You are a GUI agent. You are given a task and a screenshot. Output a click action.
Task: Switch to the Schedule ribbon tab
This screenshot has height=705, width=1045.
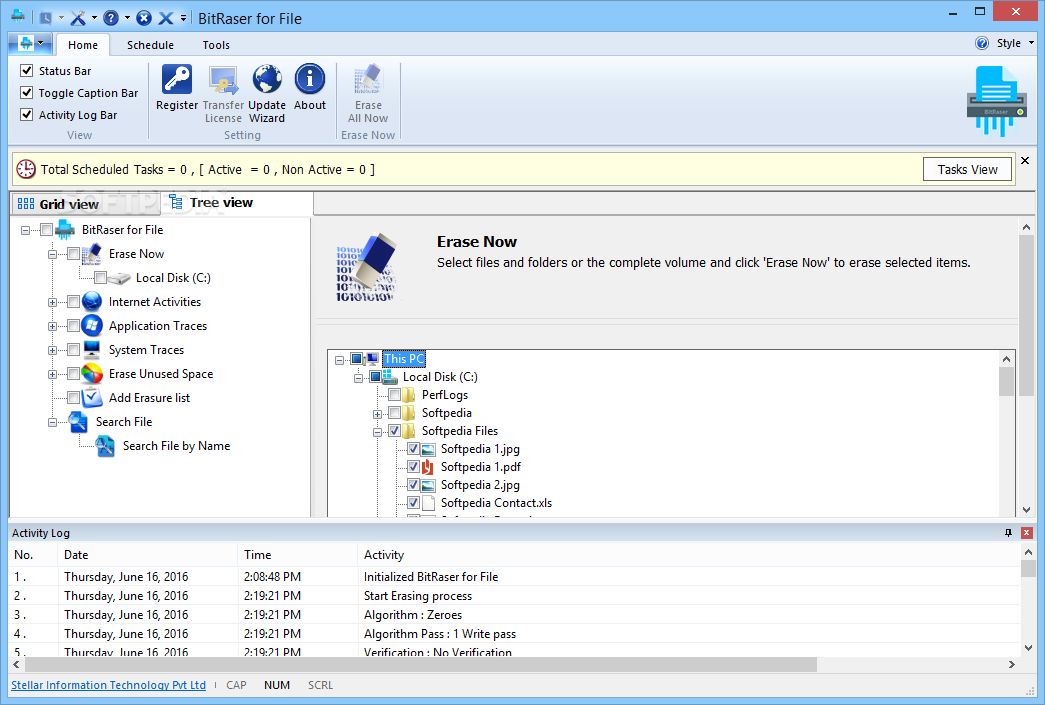[150, 45]
